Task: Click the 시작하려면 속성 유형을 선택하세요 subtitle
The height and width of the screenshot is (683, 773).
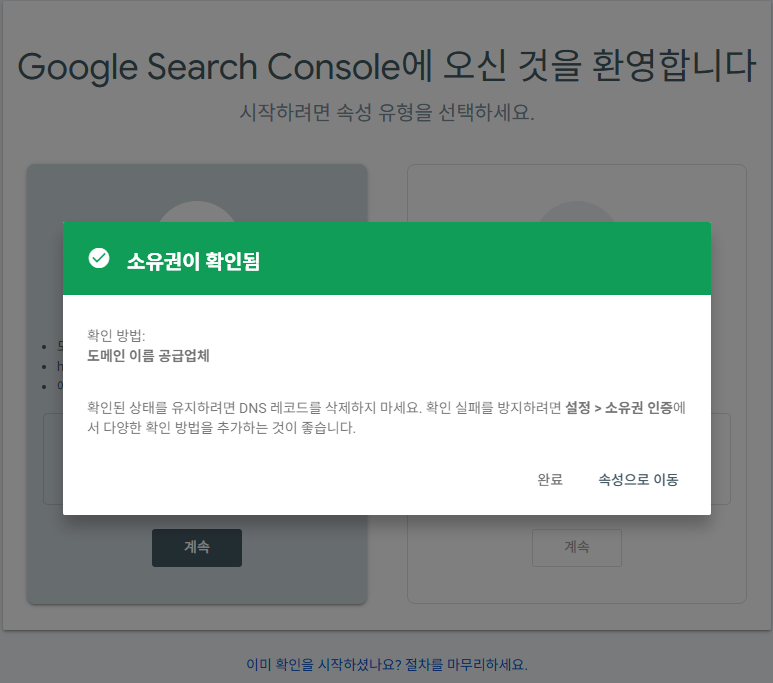Action: pos(387,112)
